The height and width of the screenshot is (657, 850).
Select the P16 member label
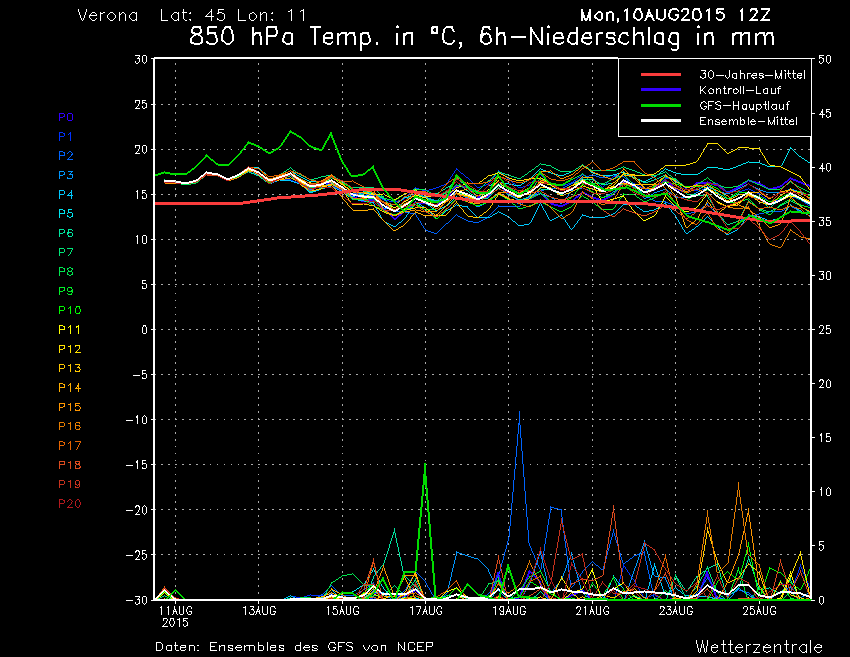69,426
